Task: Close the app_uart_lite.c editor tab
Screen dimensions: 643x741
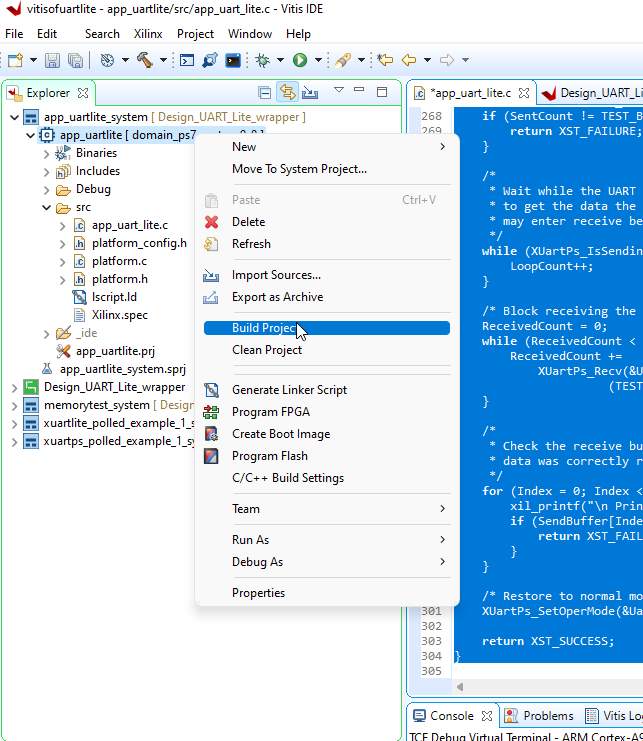Action: click(x=523, y=93)
